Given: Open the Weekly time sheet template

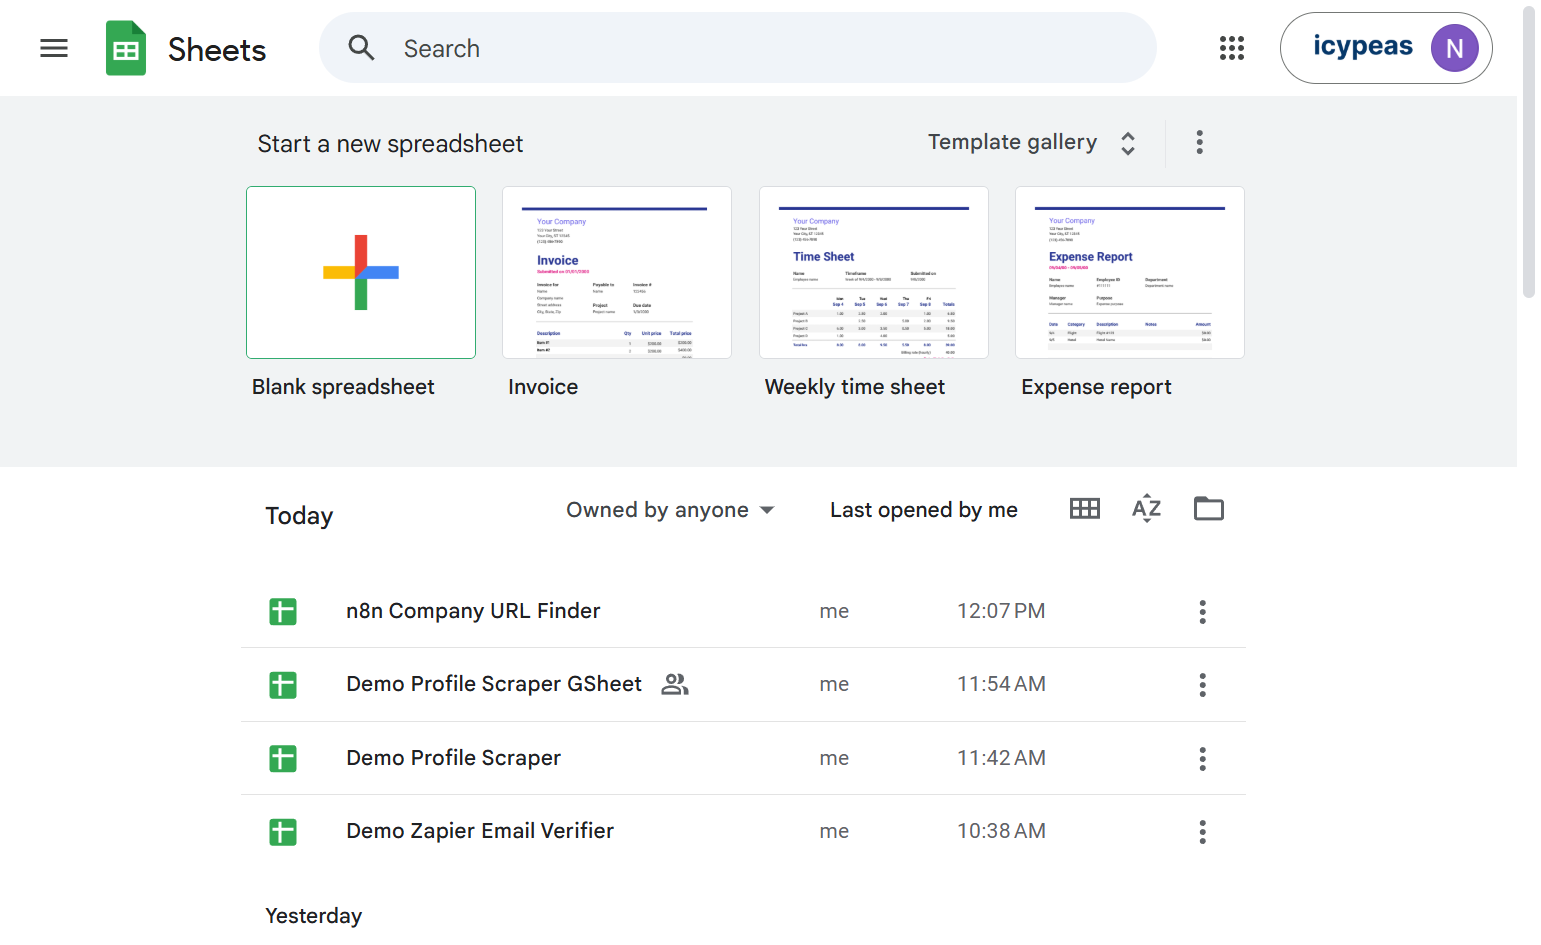Looking at the screenshot, I should click(874, 272).
